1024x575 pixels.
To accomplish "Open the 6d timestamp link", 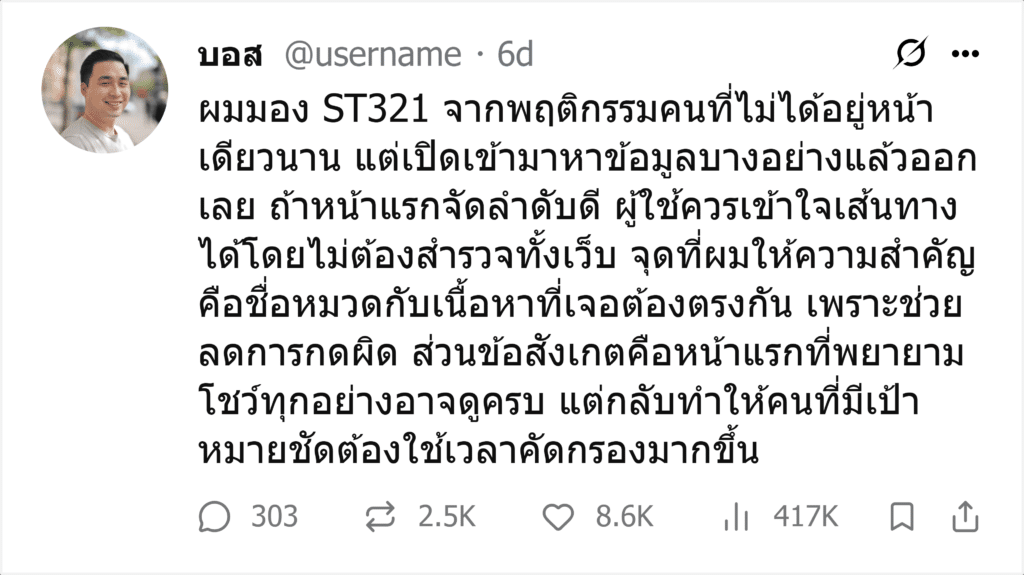I will click(515, 54).
